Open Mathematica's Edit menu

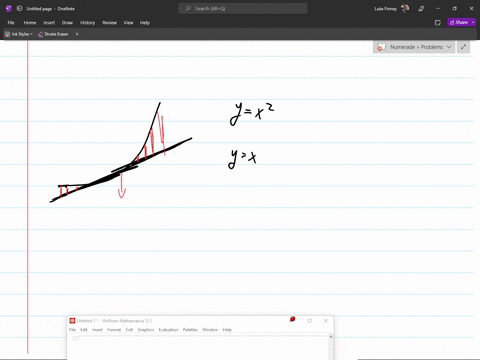click(x=84, y=330)
